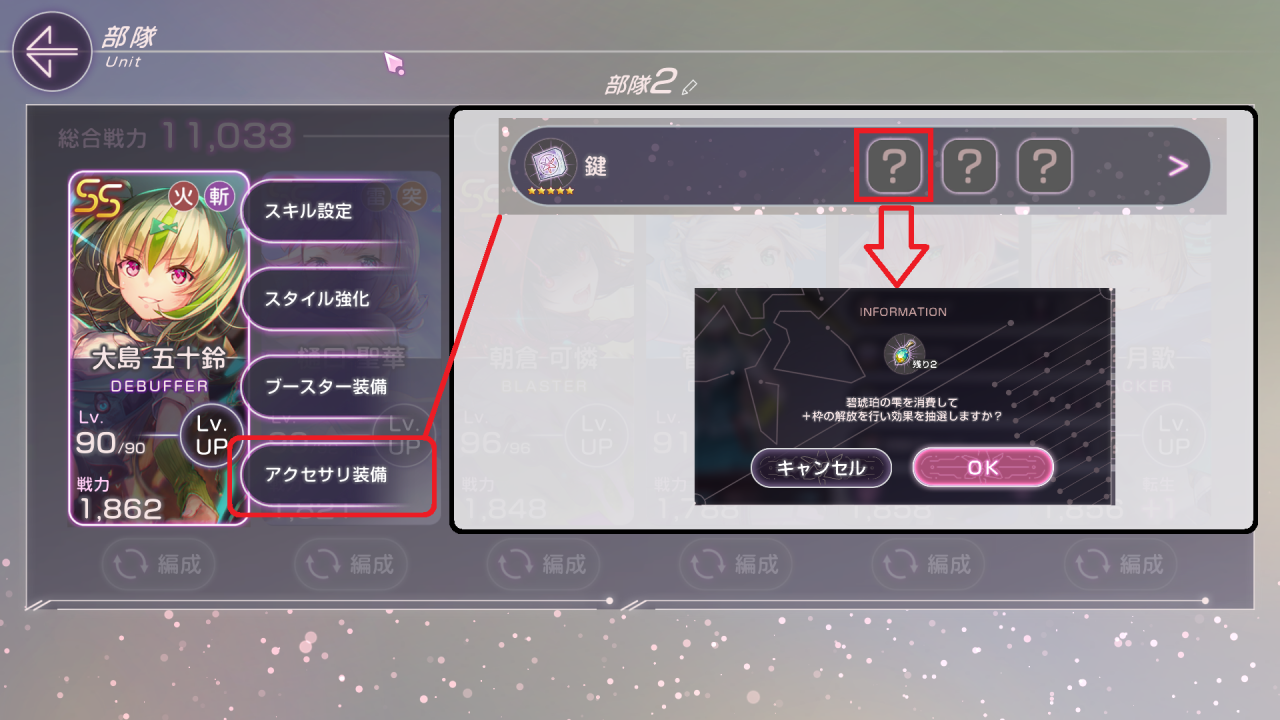Click the first 編成 swap button

click(x=158, y=565)
